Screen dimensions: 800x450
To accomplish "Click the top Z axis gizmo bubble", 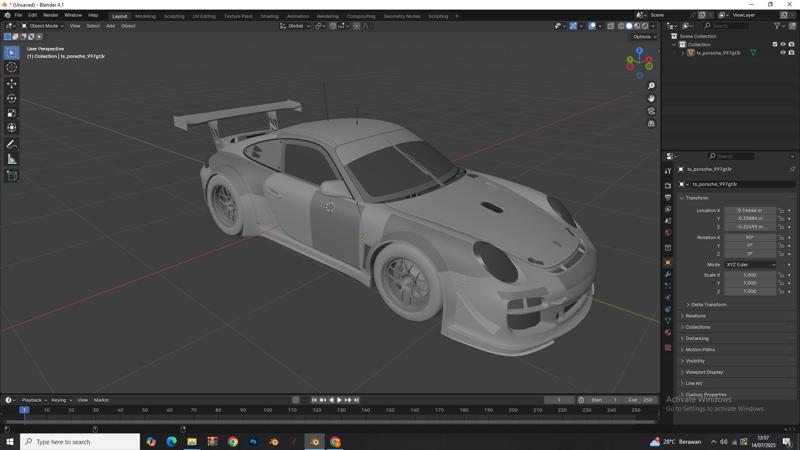I will point(639,51).
